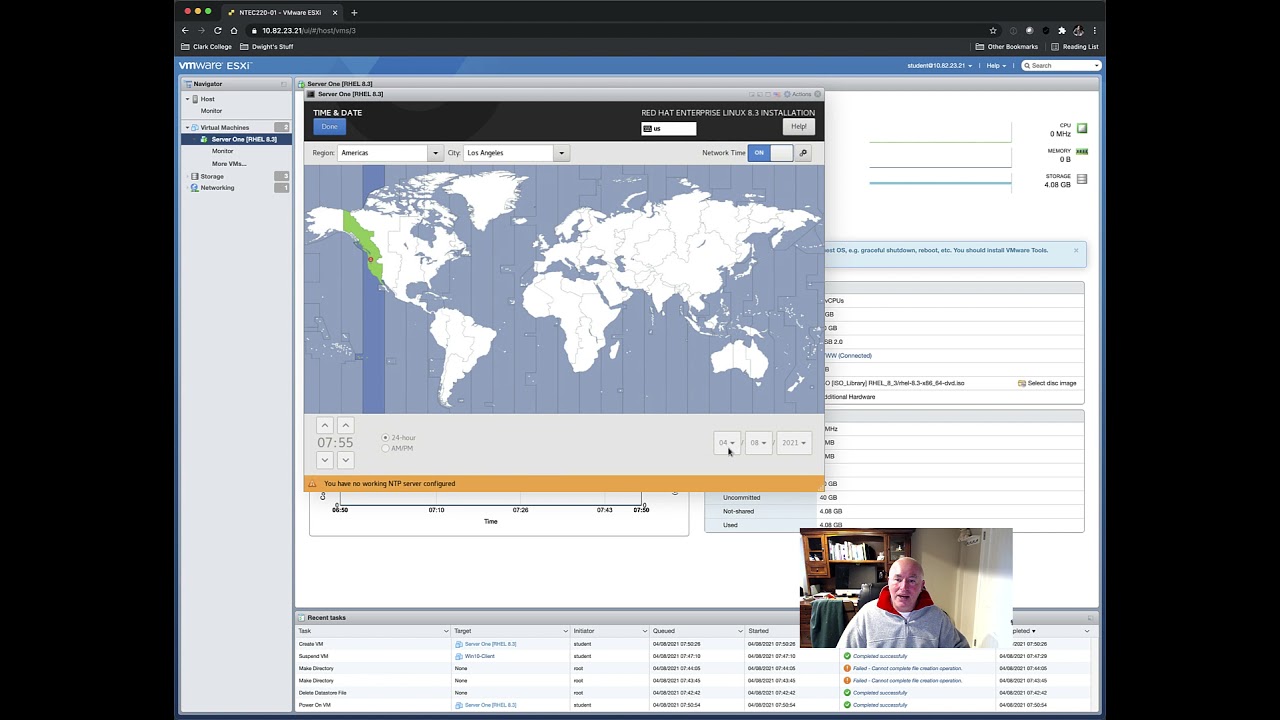Open the installer Help! button
Viewport: 1280px width, 720px height.
click(798, 127)
